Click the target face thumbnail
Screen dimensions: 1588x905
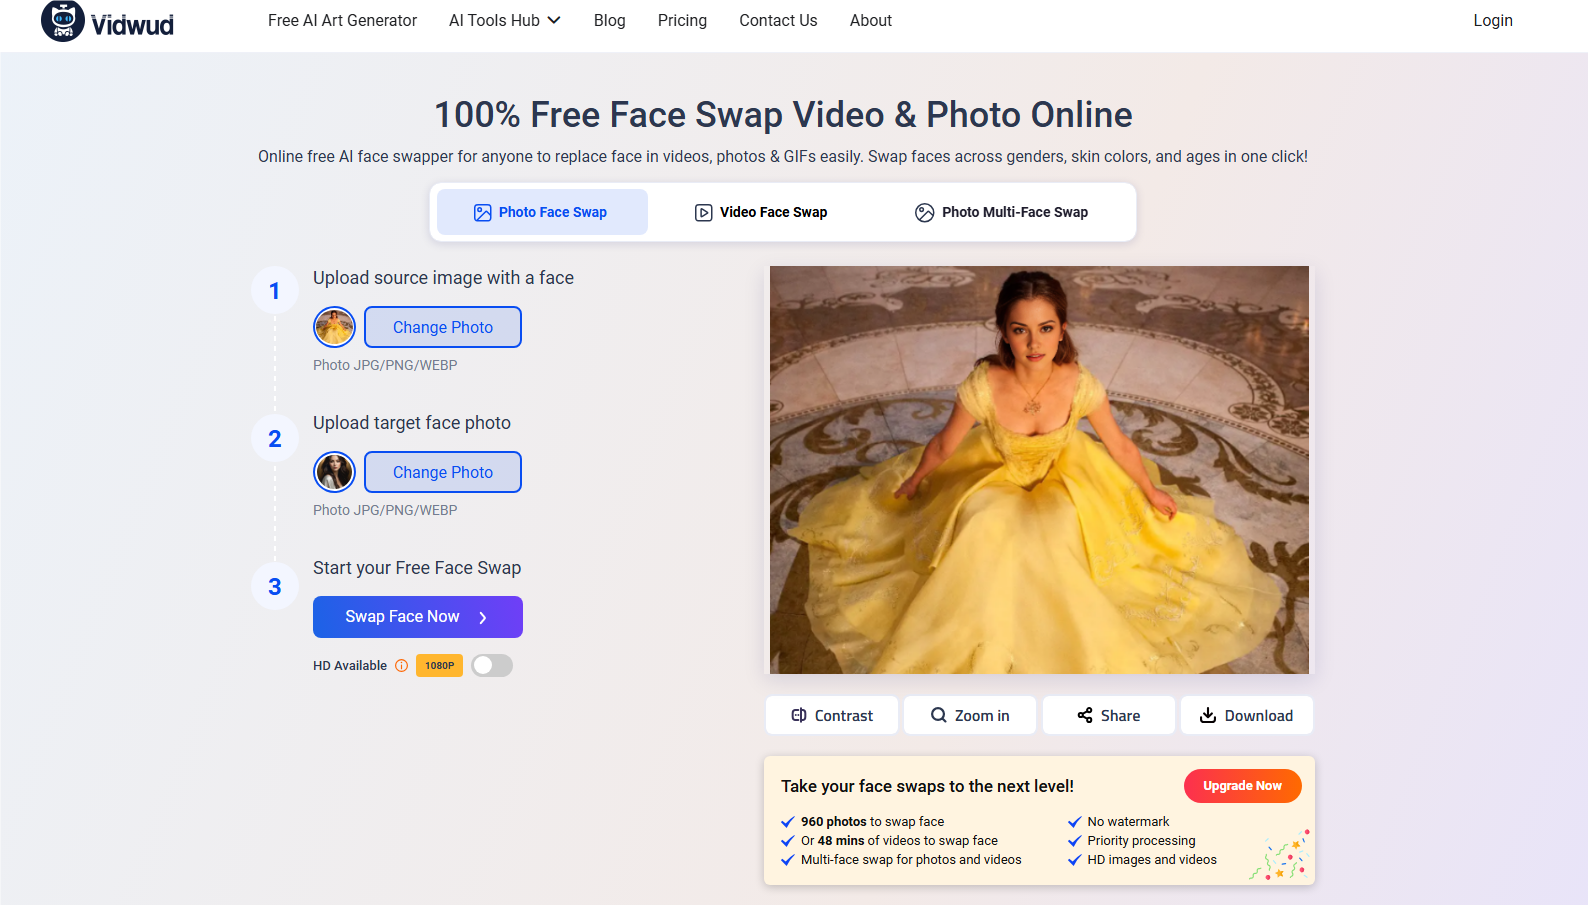(335, 472)
